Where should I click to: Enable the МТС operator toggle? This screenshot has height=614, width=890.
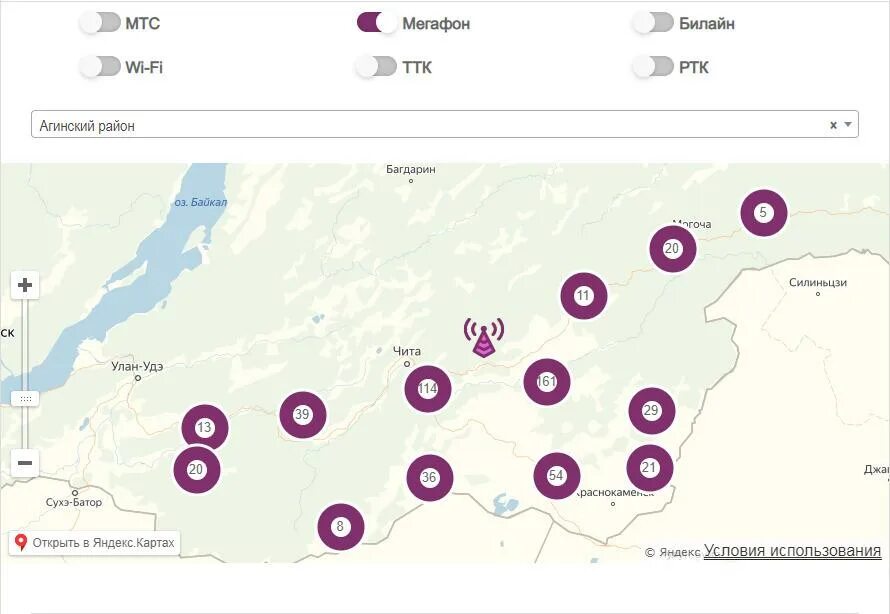tap(100, 23)
